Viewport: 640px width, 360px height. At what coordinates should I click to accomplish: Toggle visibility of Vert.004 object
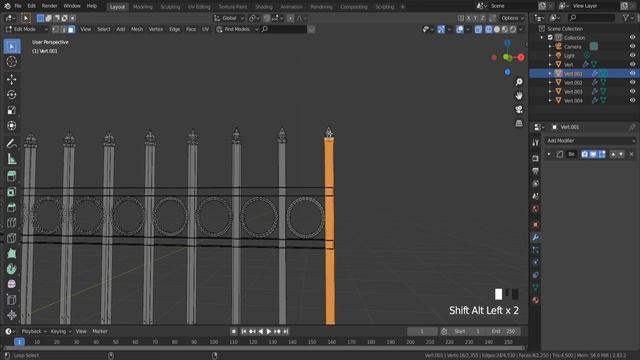[x=632, y=100]
